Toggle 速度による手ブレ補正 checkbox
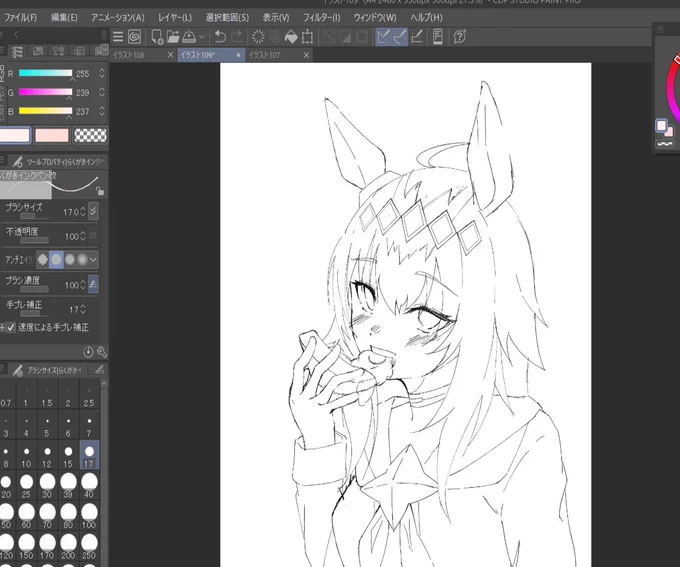680x567 pixels. coord(11,327)
